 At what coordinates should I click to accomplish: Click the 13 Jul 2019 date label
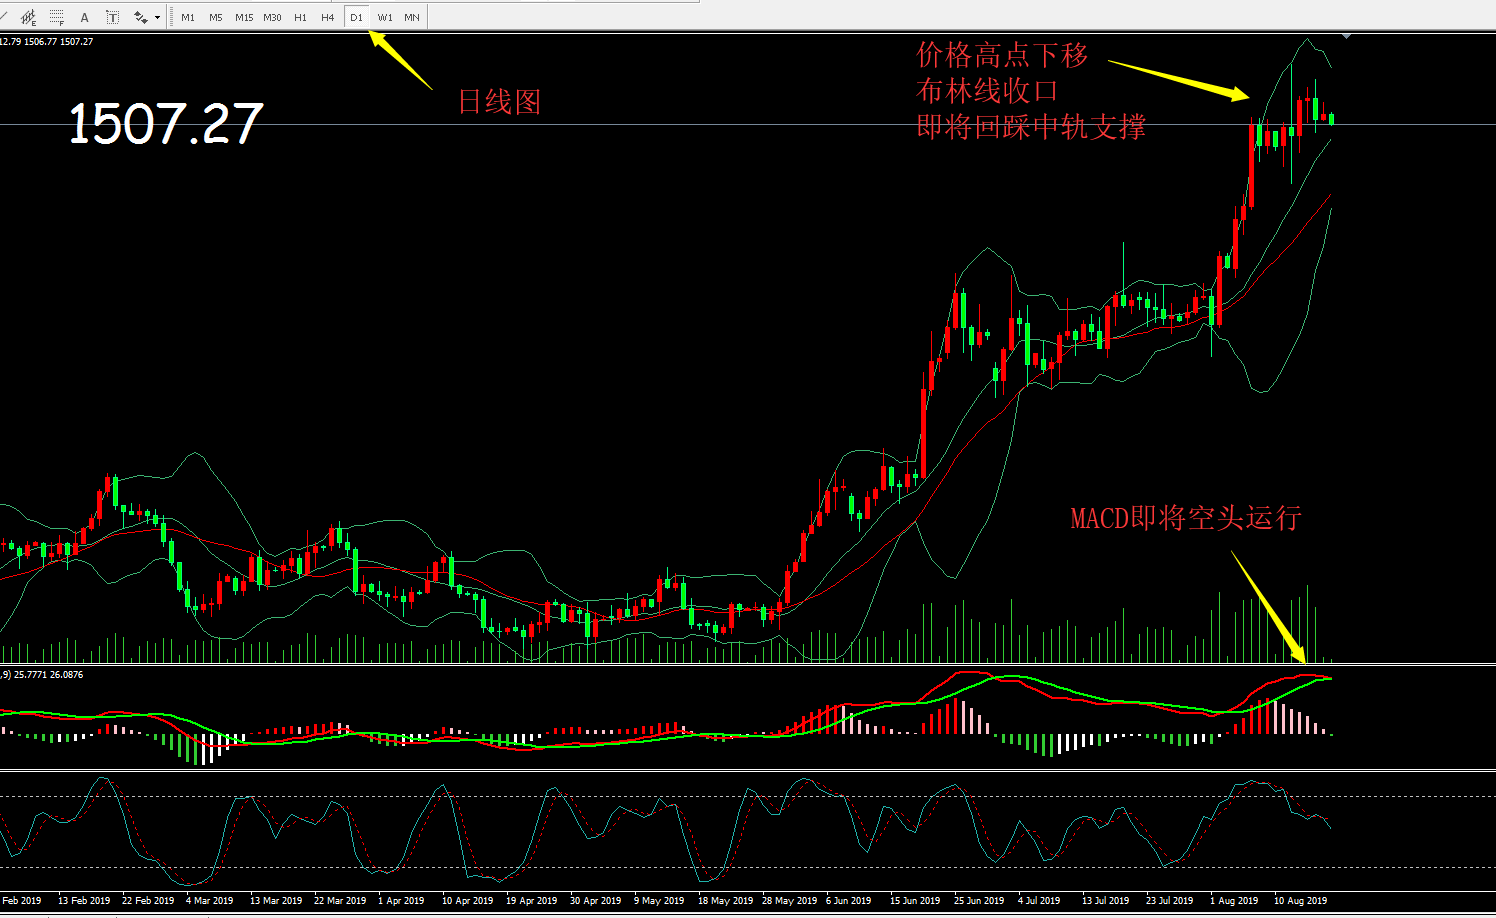click(1105, 900)
